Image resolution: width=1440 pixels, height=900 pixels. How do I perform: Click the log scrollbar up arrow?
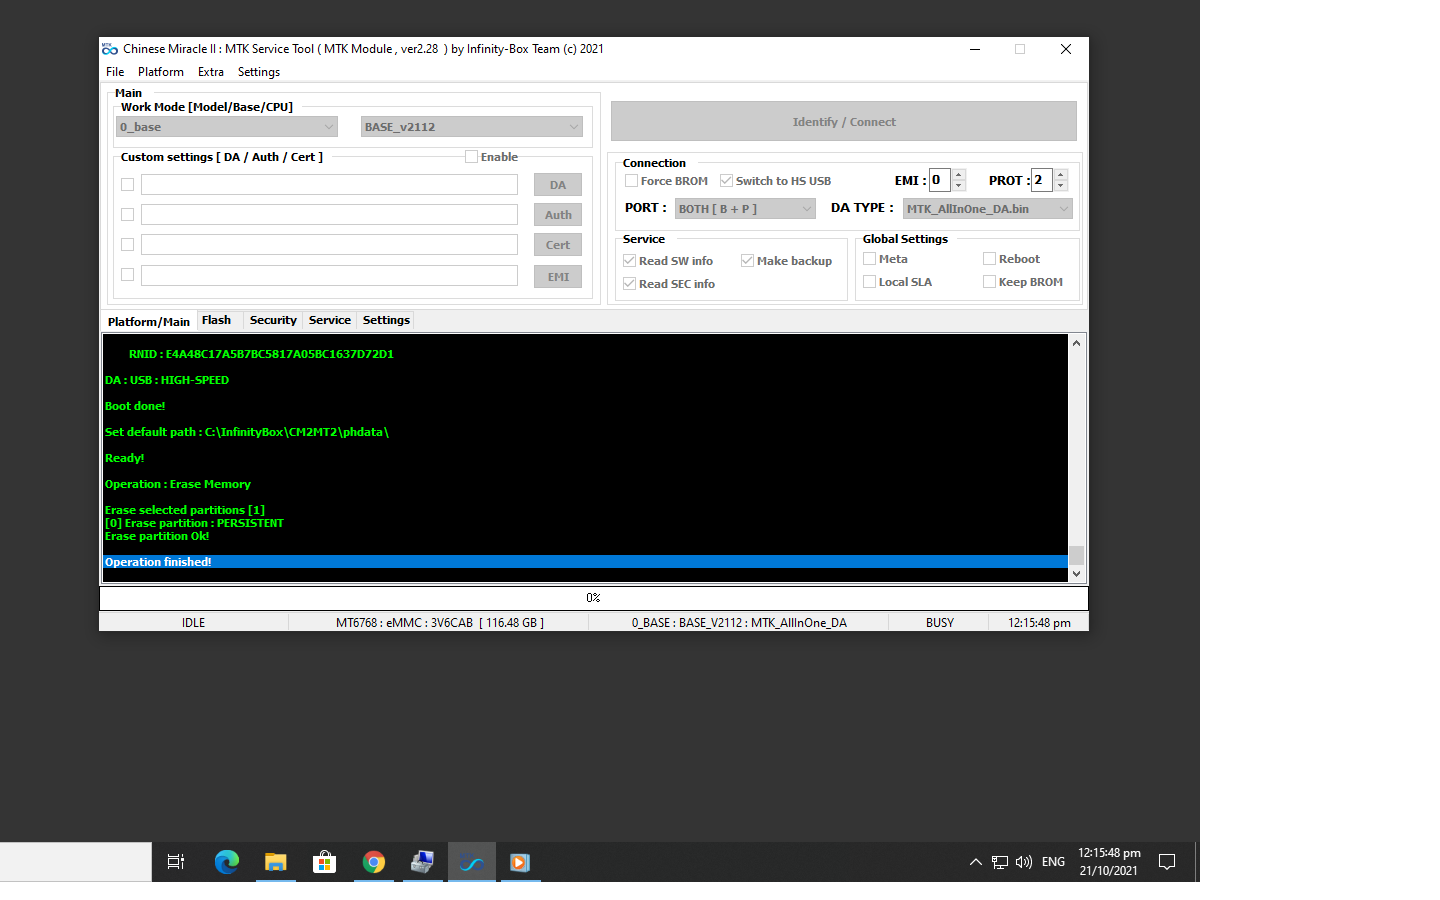[x=1076, y=343]
